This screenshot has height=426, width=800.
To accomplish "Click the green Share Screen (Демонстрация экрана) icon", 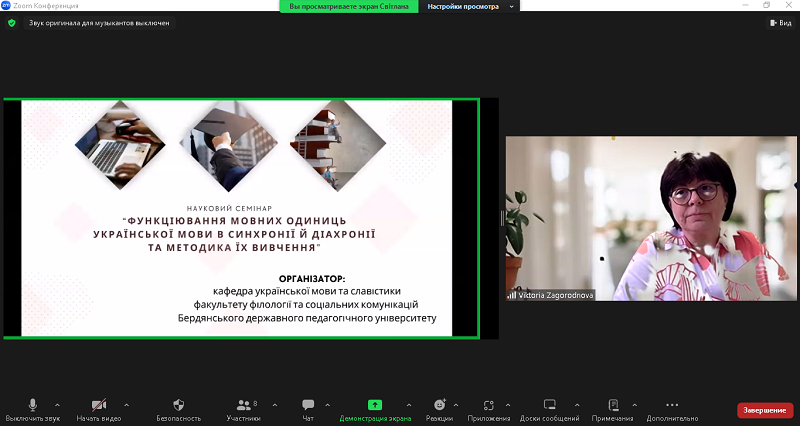I will pos(375,405).
